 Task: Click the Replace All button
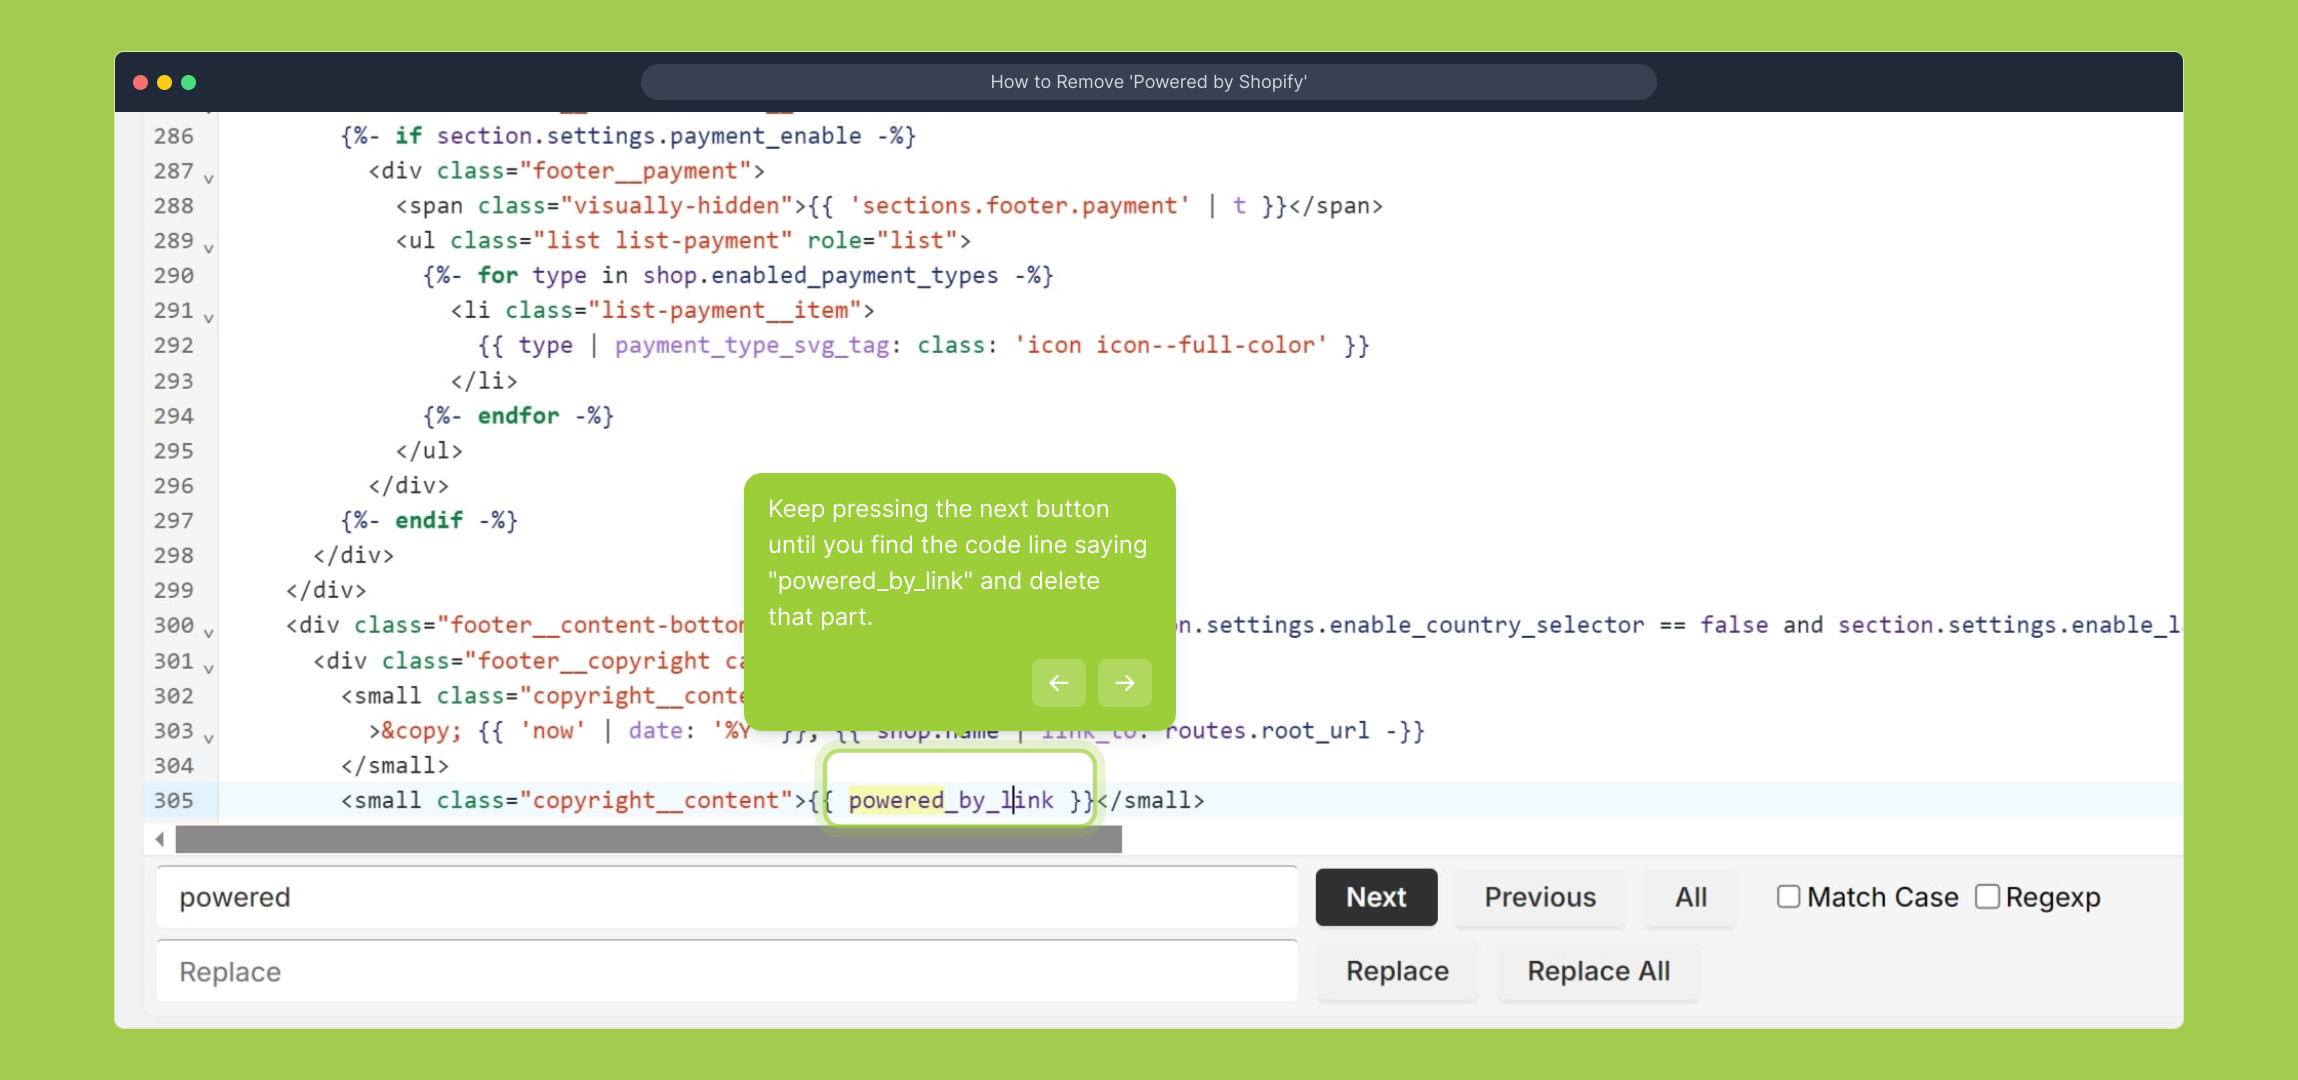point(1597,971)
